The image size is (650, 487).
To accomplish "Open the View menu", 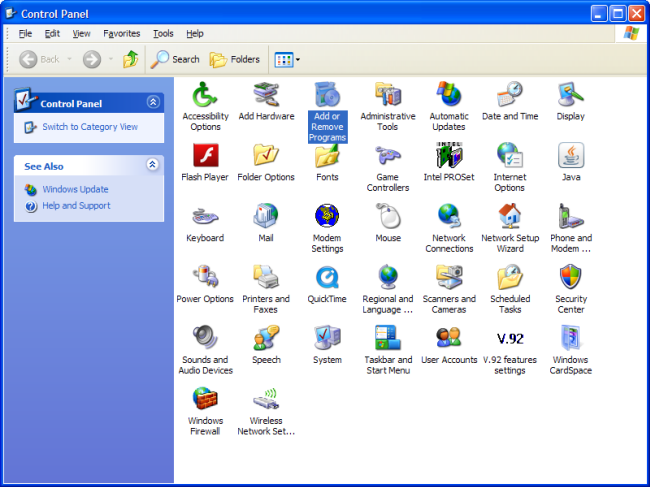I will 81,34.
